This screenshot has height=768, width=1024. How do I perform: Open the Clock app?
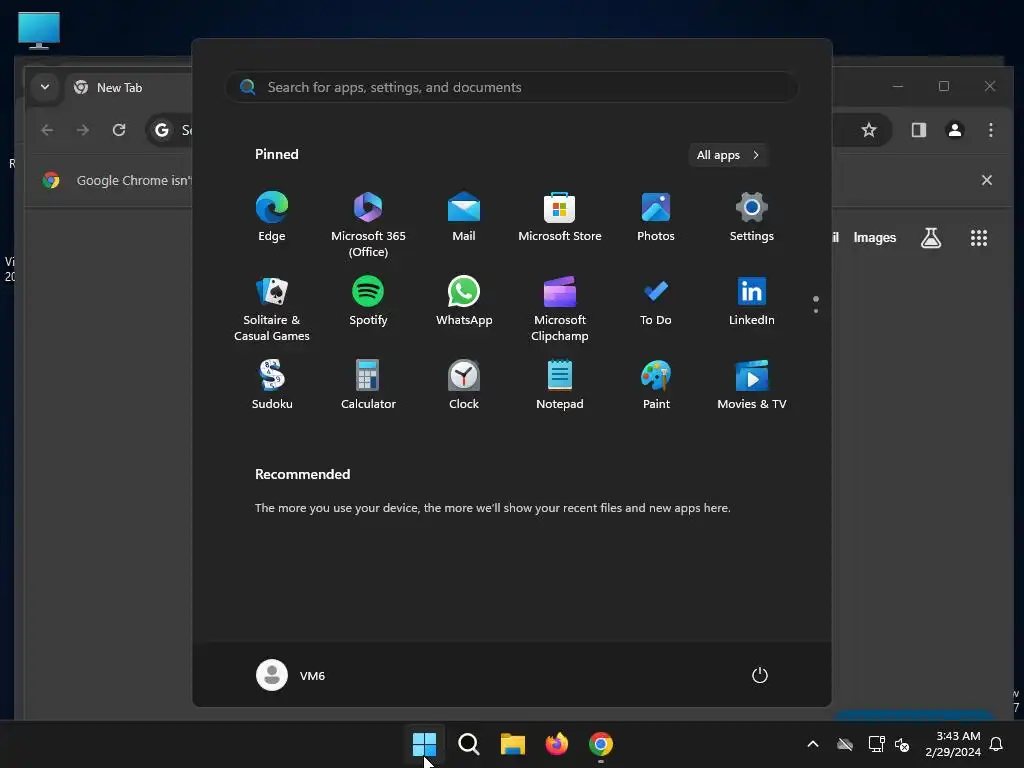click(x=464, y=385)
